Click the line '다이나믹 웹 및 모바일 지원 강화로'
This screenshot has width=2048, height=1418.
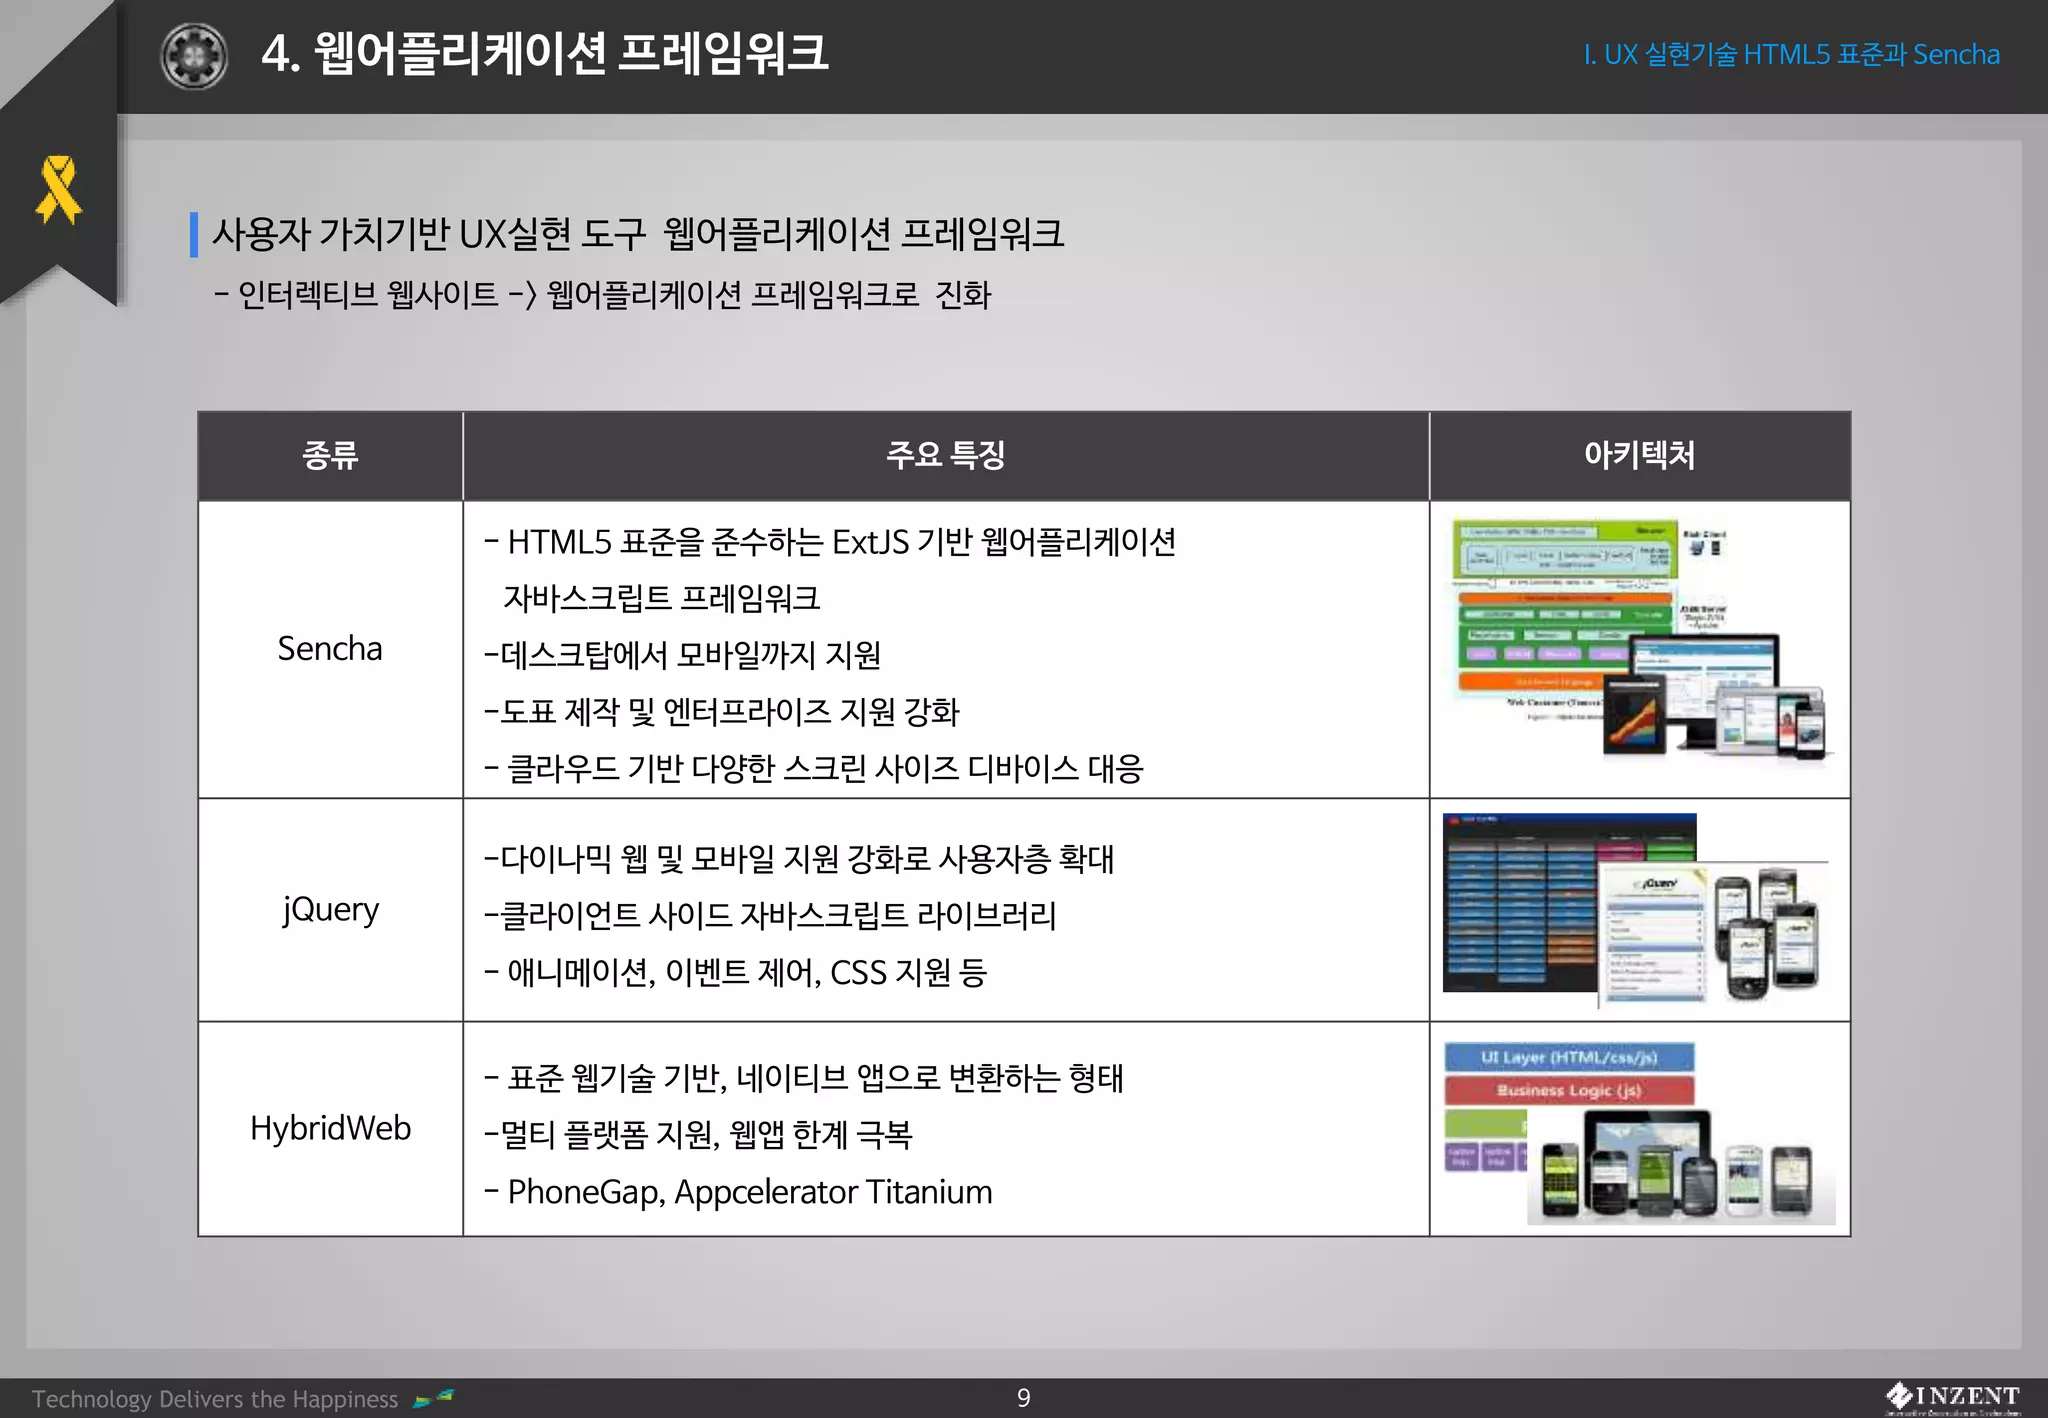click(x=799, y=859)
